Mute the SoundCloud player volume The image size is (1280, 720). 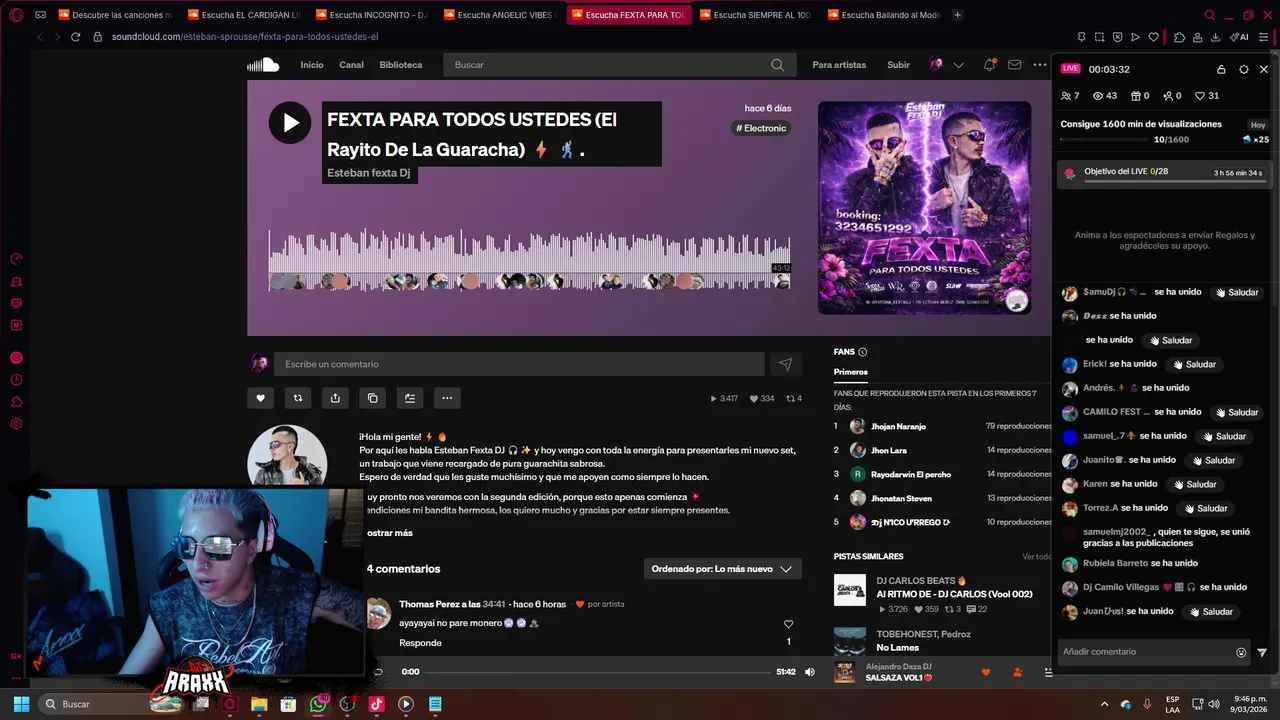(x=810, y=672)
